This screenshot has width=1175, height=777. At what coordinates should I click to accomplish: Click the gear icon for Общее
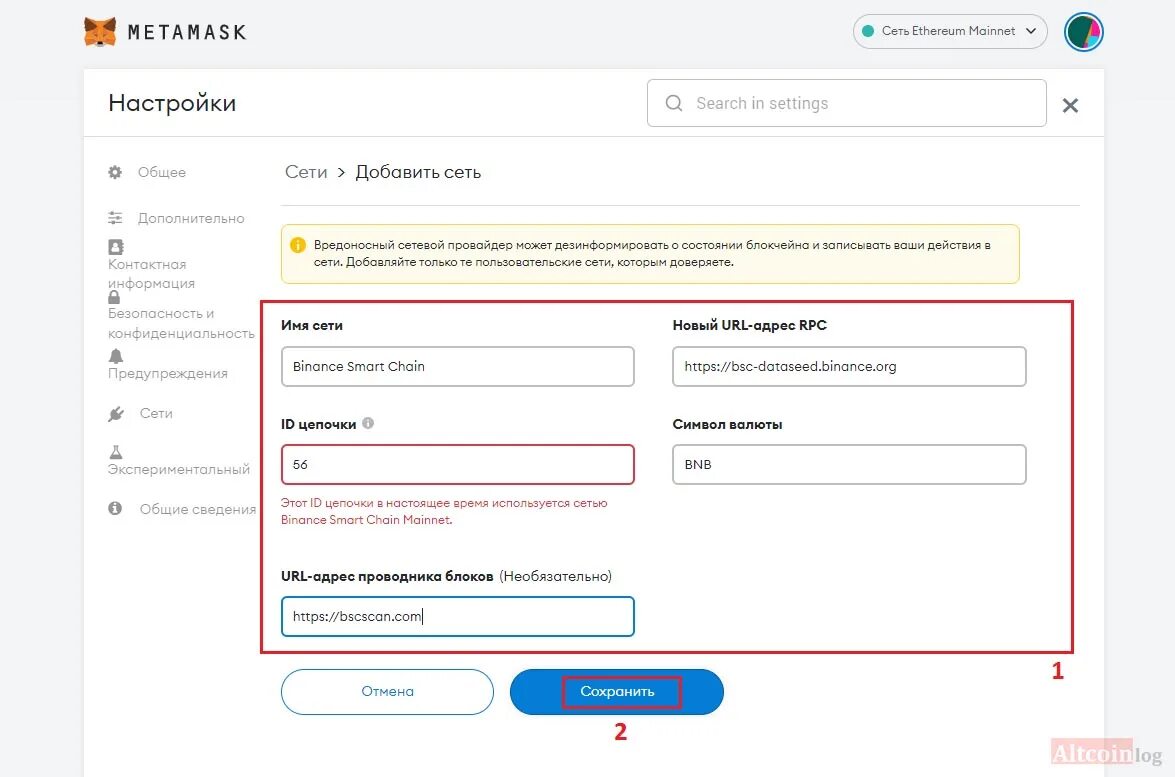[x=115, y=172]
